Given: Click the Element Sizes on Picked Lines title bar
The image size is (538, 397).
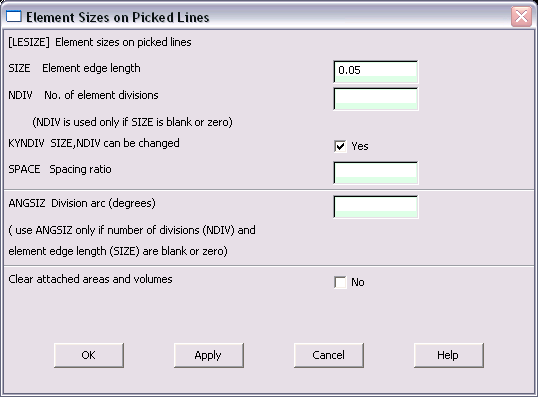Looking at the screenshot, I should [x=269, y=17].
